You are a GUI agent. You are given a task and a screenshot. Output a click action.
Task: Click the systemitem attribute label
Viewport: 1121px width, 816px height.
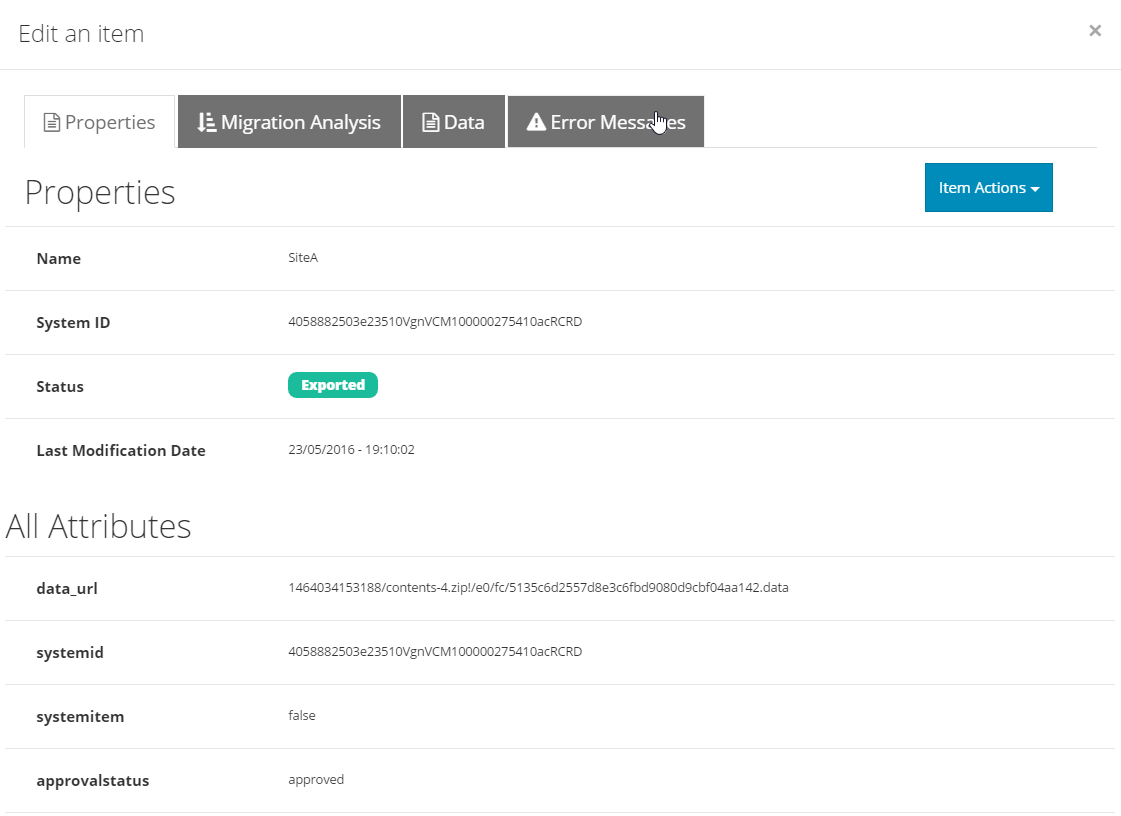click(80, 717)
